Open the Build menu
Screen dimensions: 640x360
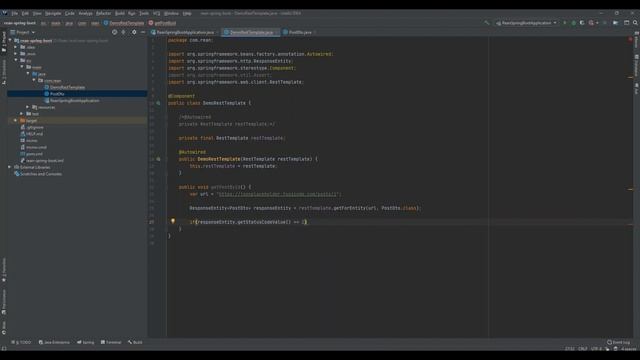point(120,13)
